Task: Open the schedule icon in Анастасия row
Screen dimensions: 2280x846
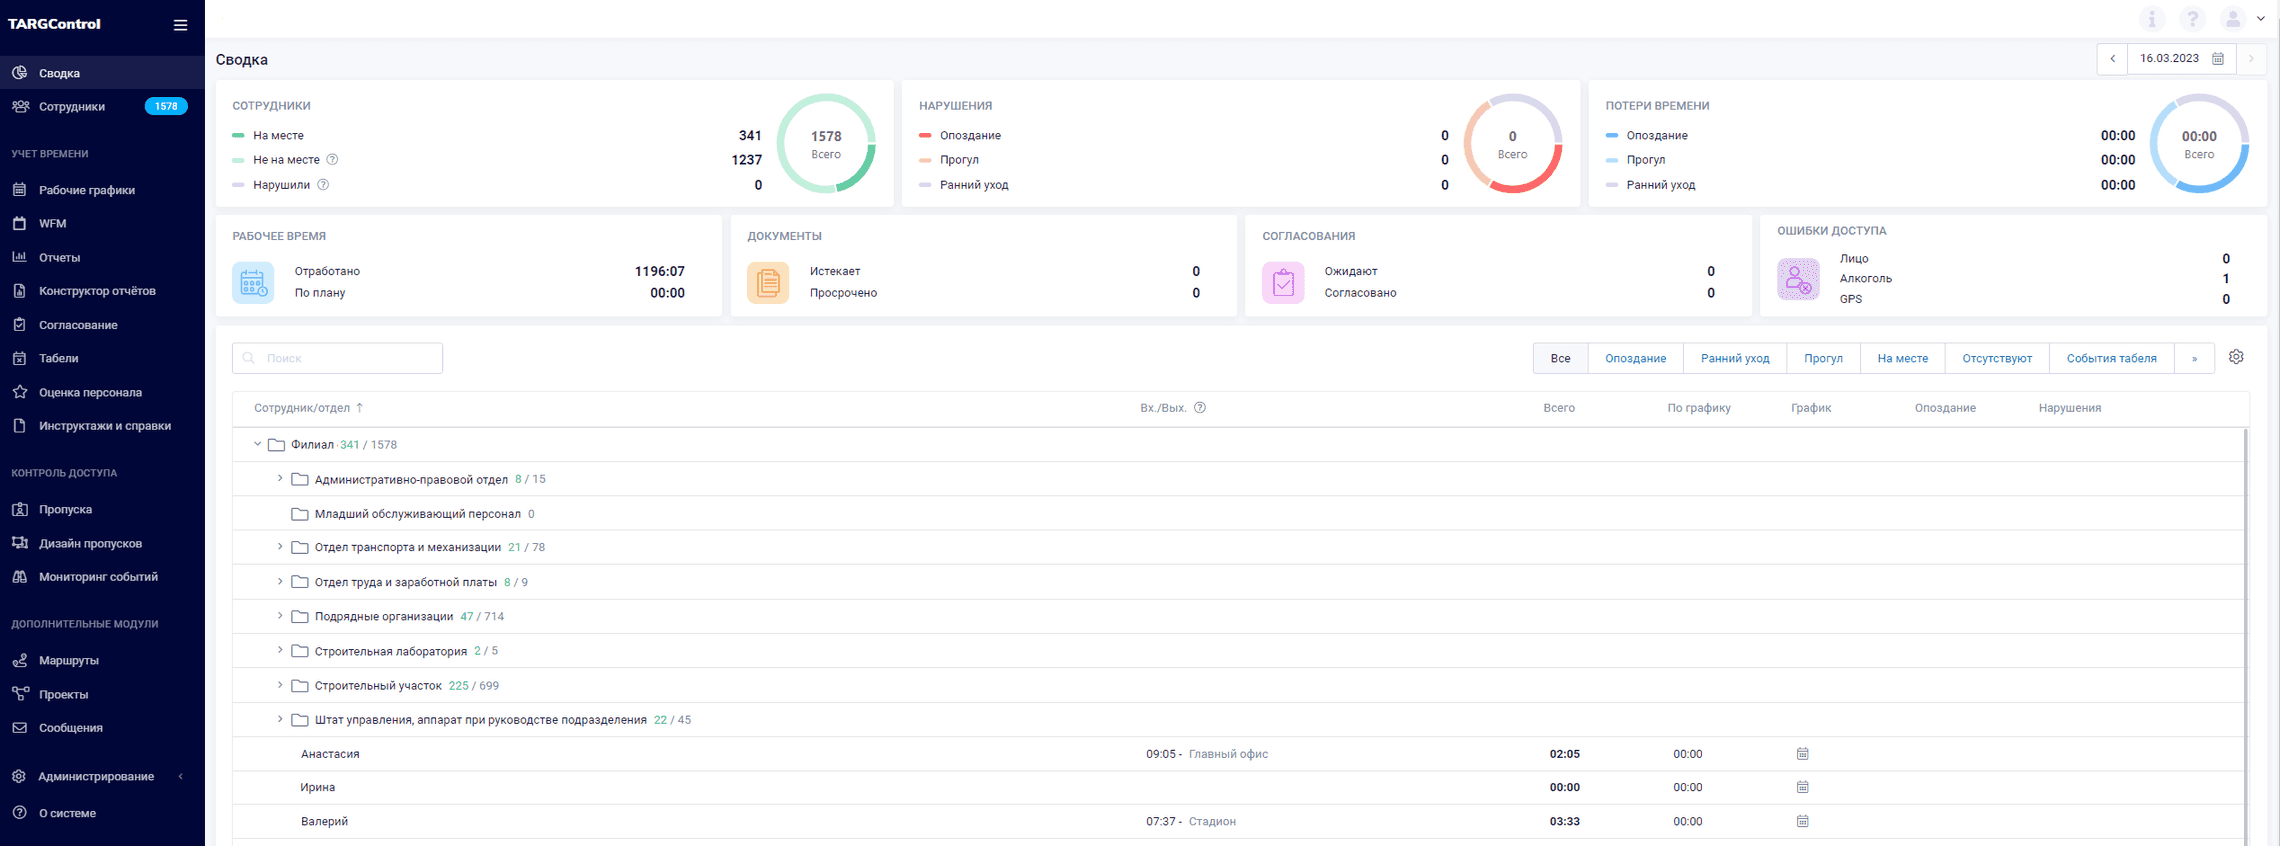Action: 1802,754
